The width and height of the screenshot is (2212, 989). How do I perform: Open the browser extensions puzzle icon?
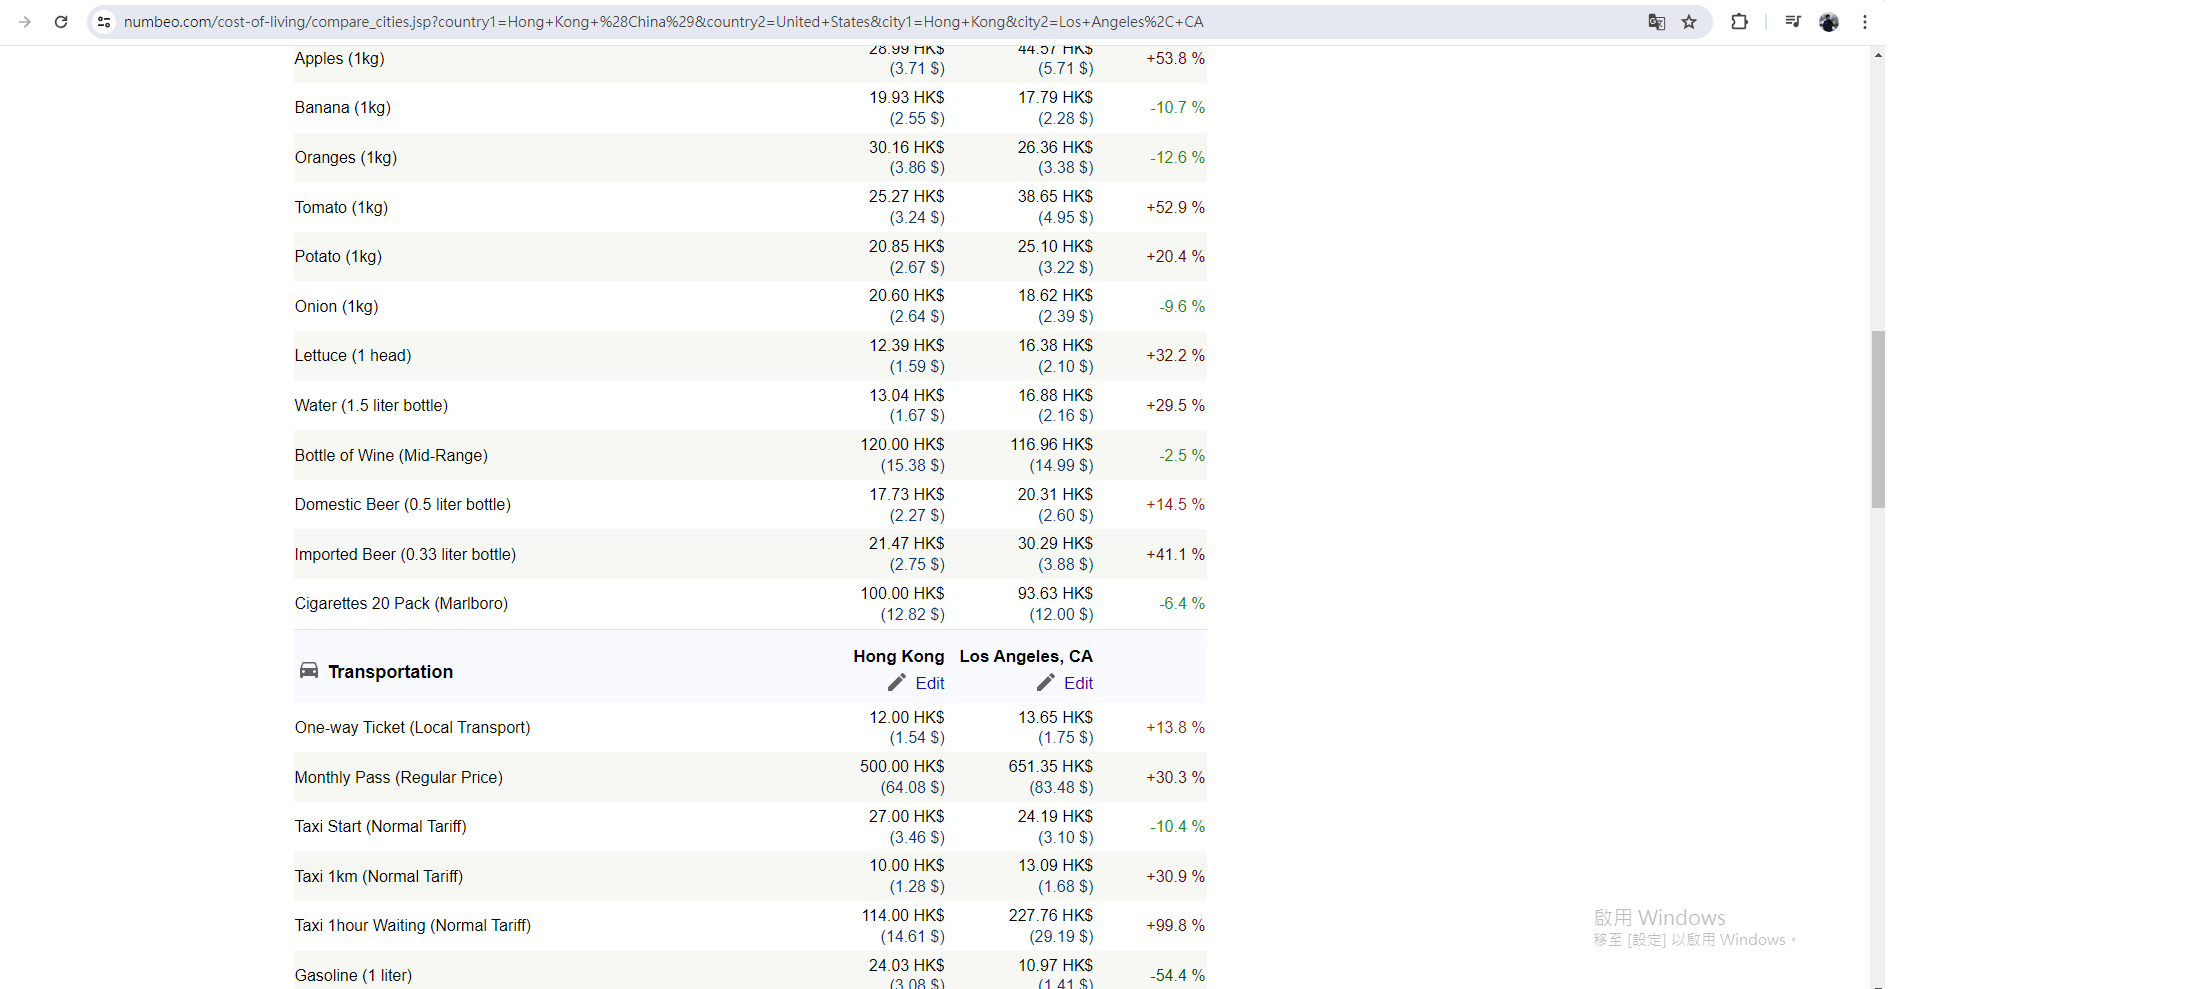[1739, 22]
